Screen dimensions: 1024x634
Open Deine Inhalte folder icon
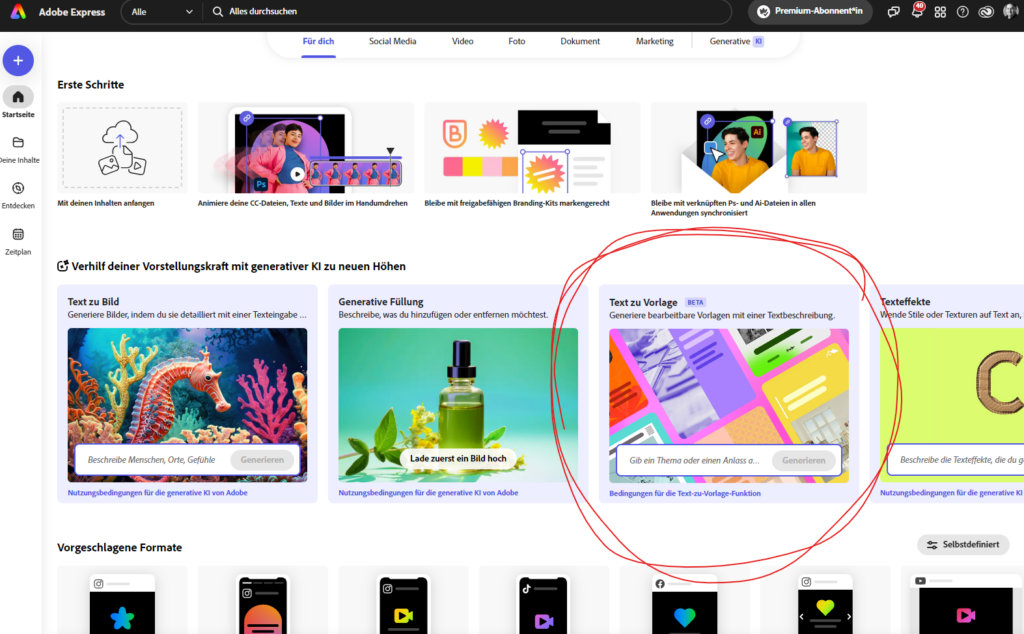[18, 143]
